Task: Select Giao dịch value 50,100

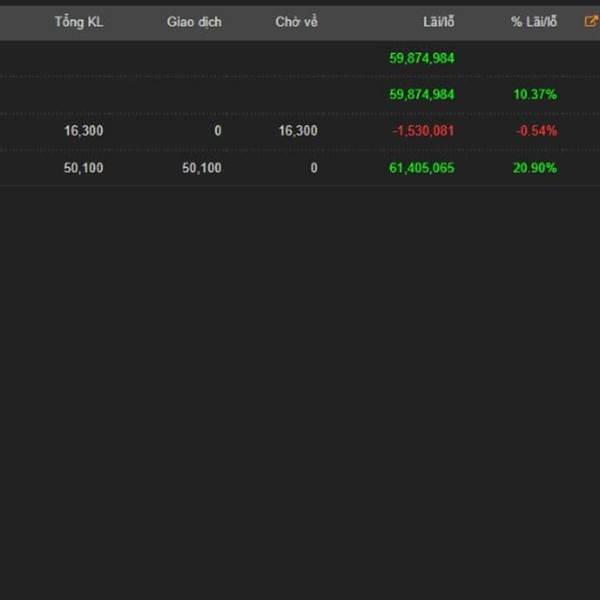Action: (202, 168)
